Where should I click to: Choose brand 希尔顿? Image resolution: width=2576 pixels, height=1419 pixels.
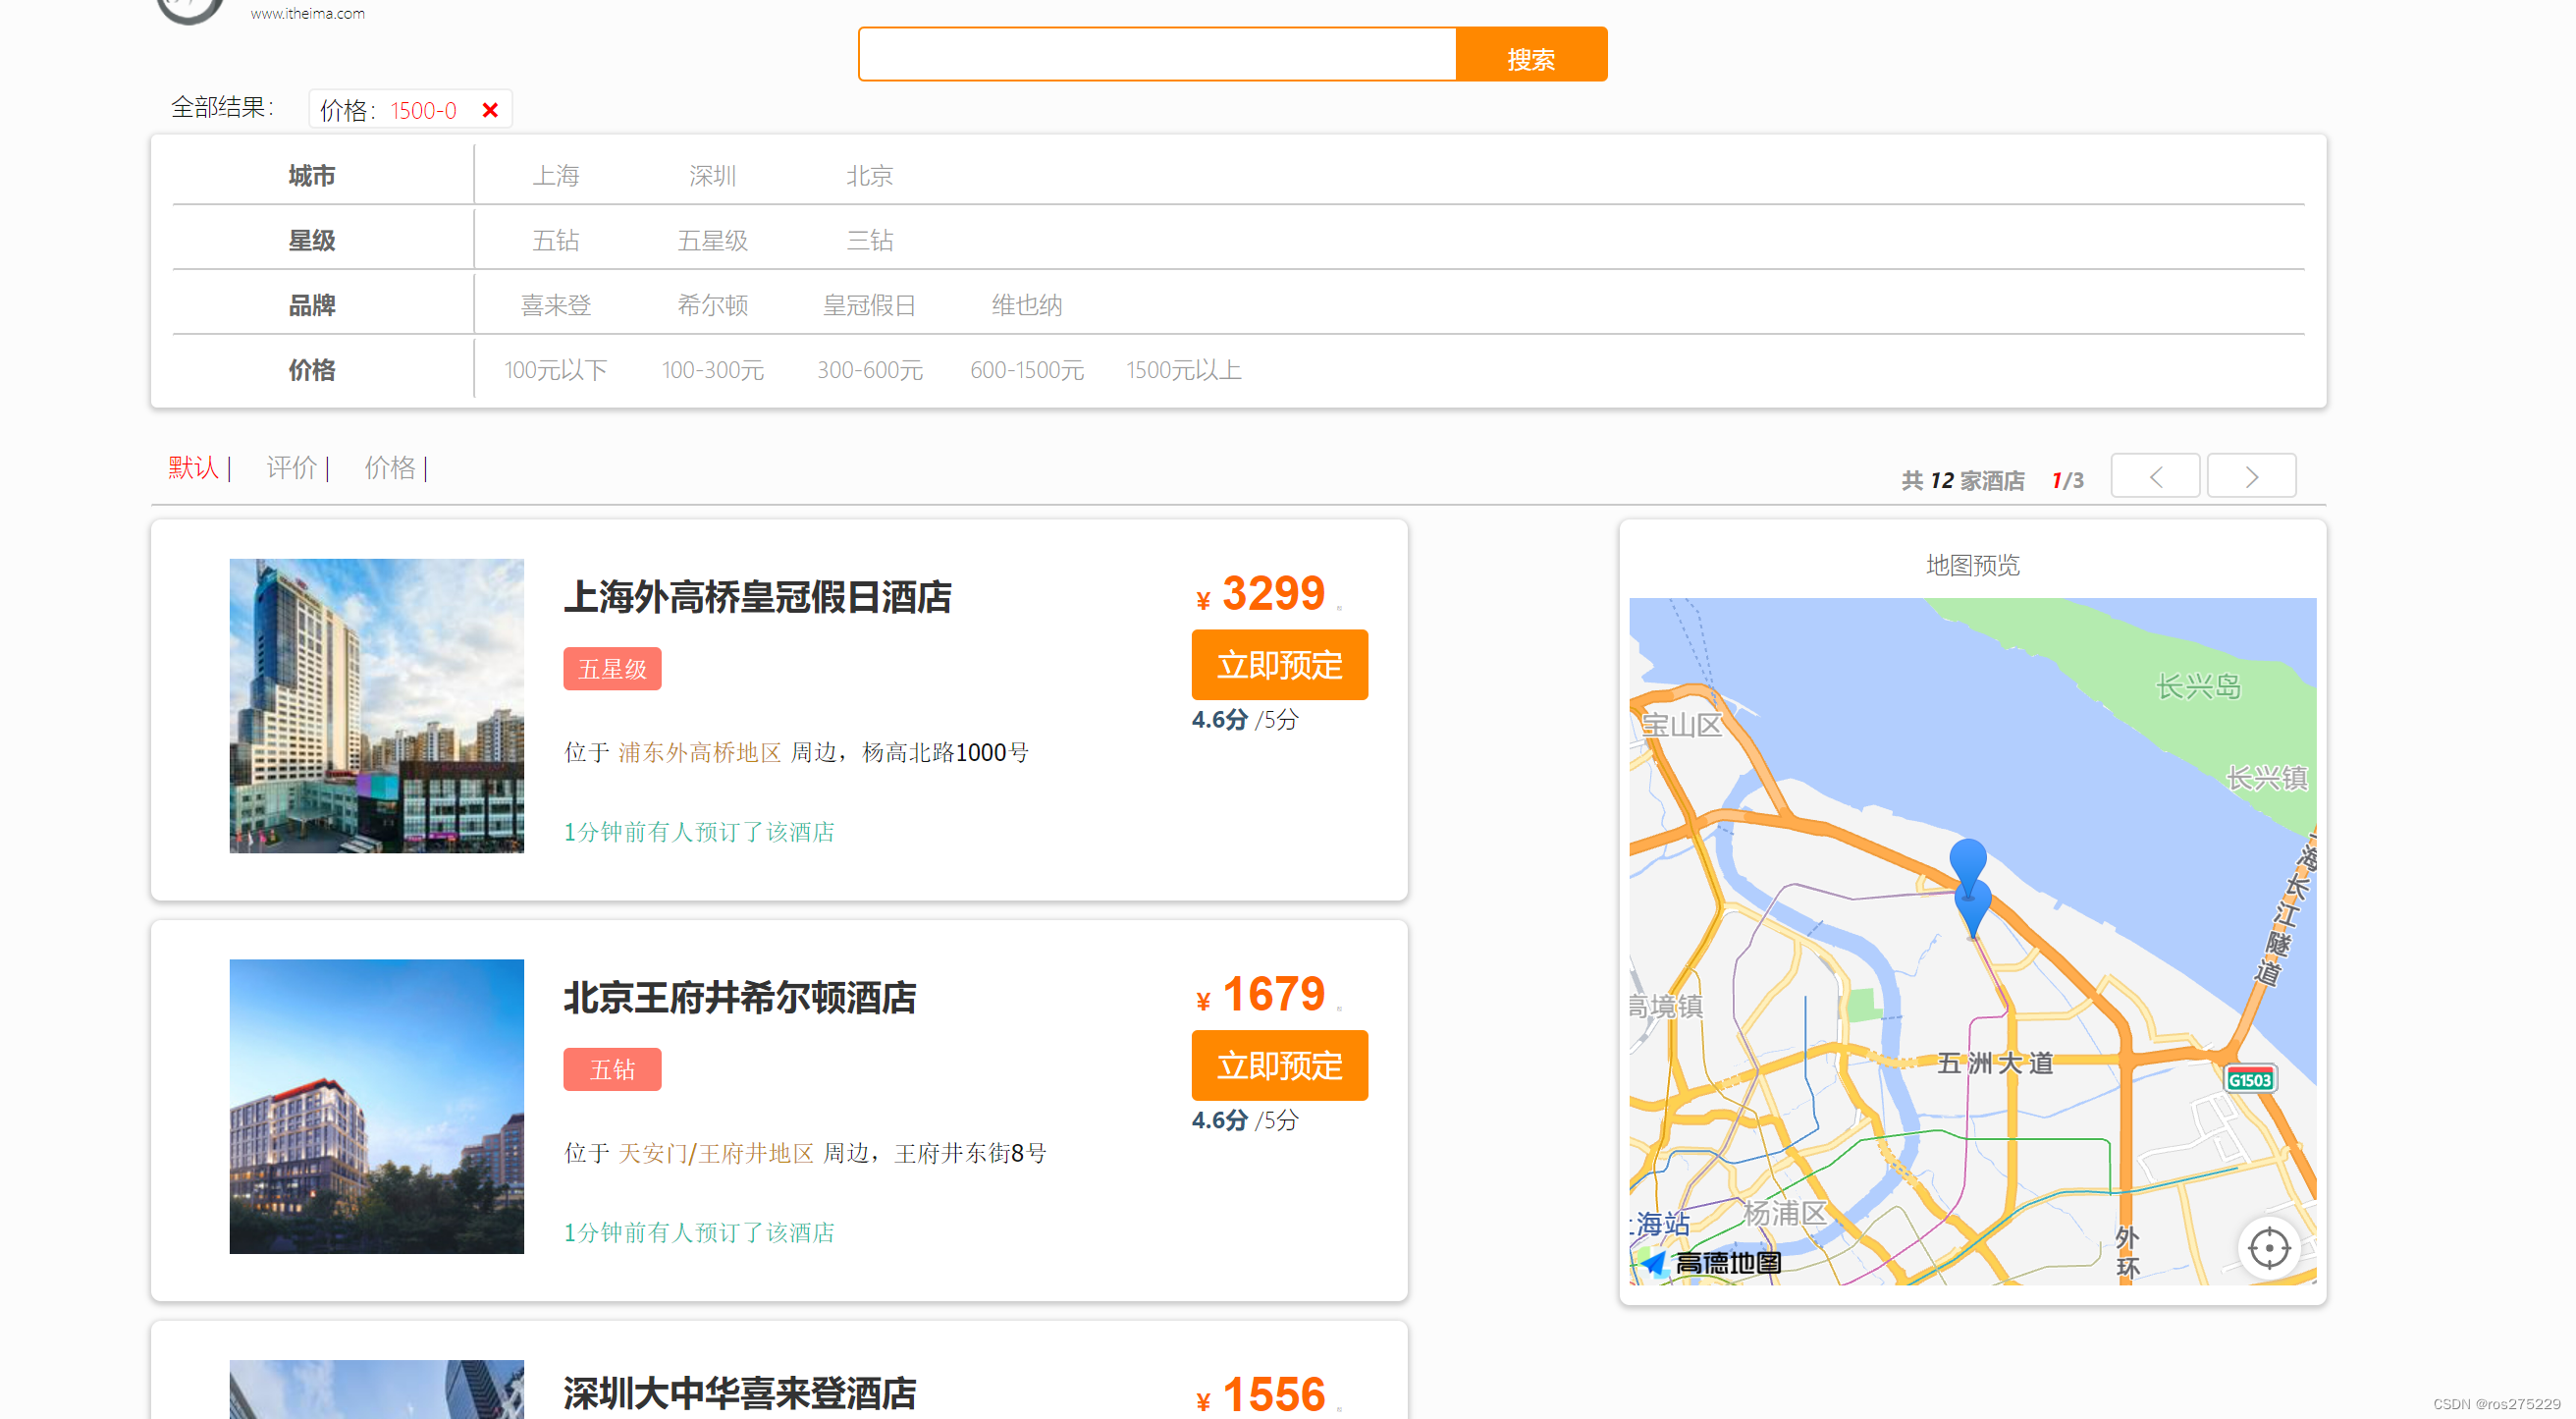pyautogui.click(x=713, y=306)
